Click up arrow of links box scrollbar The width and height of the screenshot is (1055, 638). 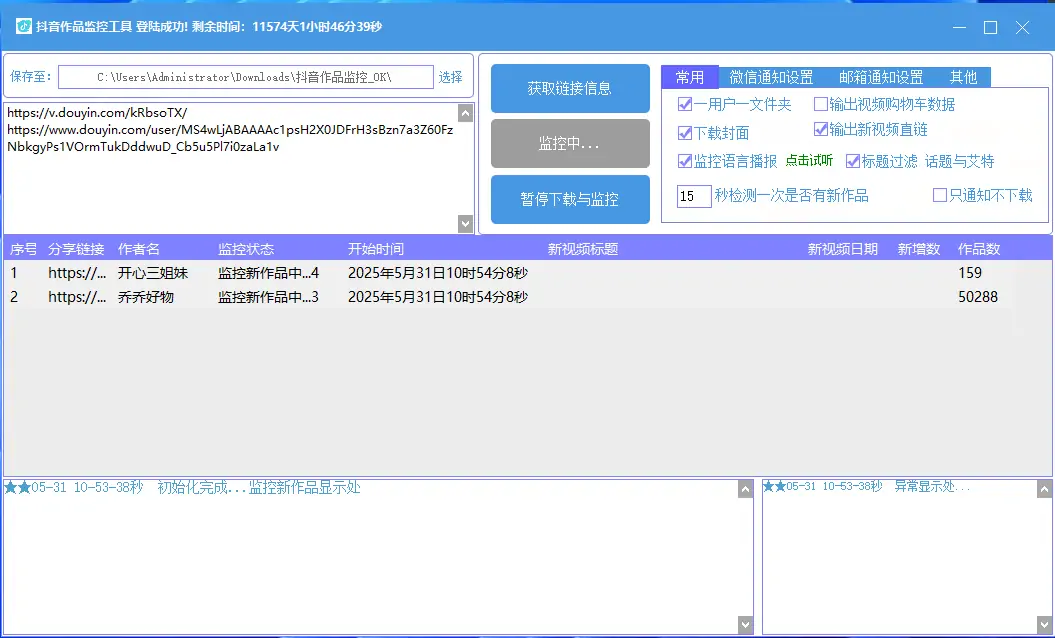(x=465, y=113)
